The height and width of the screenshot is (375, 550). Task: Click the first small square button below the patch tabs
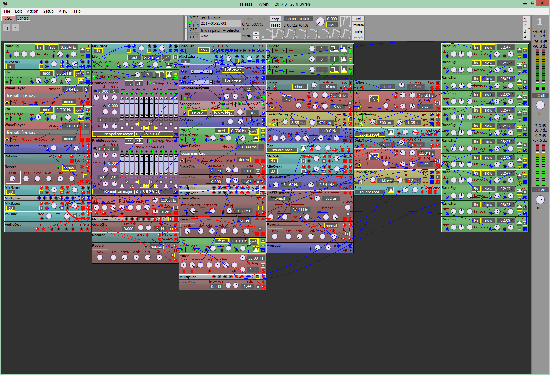(7, 27)
